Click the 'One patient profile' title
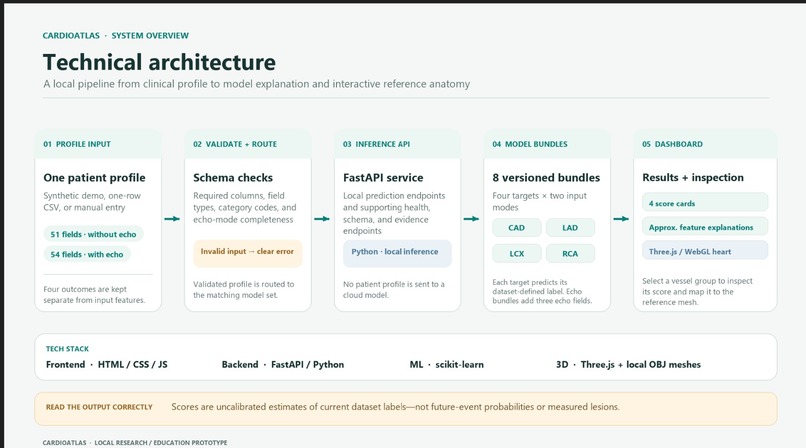This screenshot has height=448, width=806. (x=95, y=178)
